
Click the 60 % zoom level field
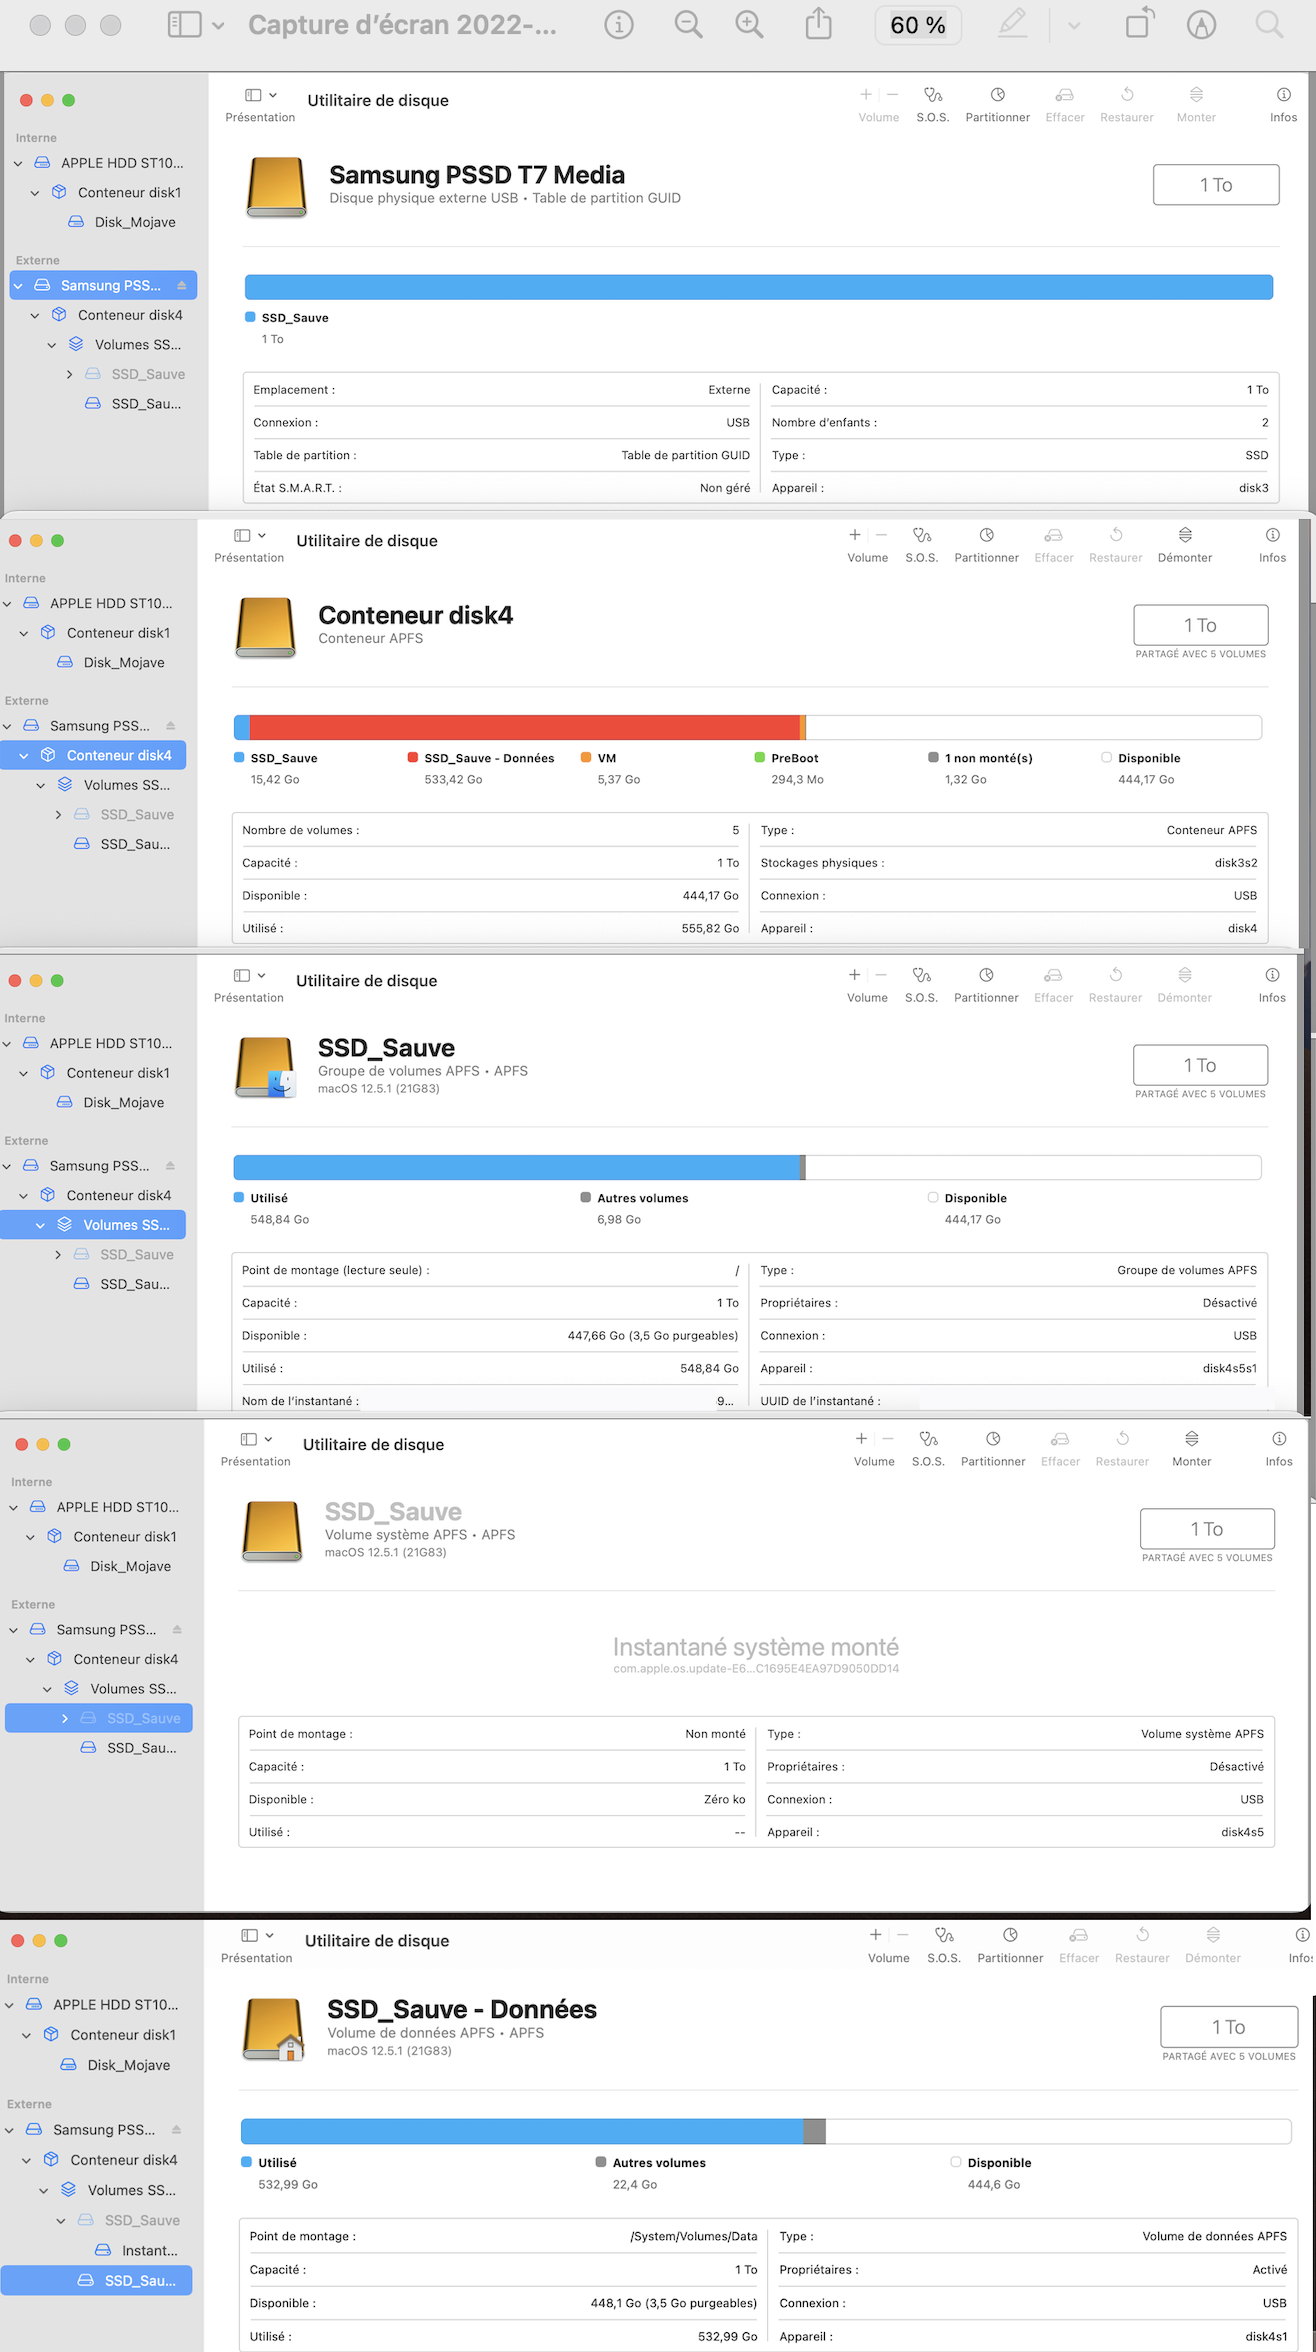[x=917, y=26]
